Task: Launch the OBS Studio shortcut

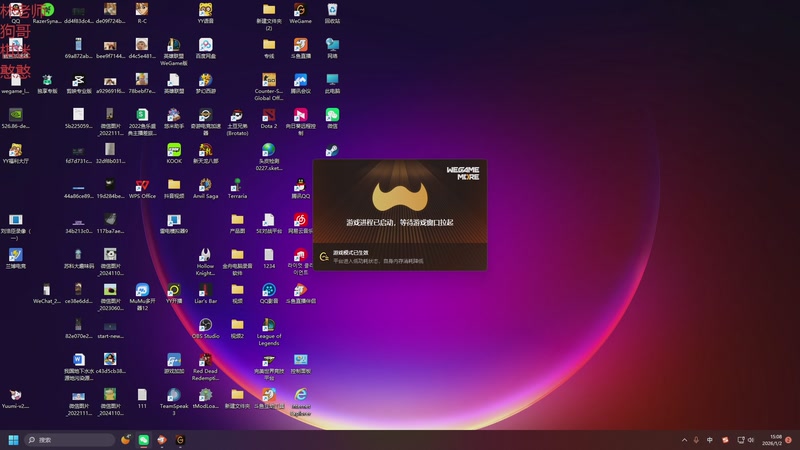Action: [206, 329]
